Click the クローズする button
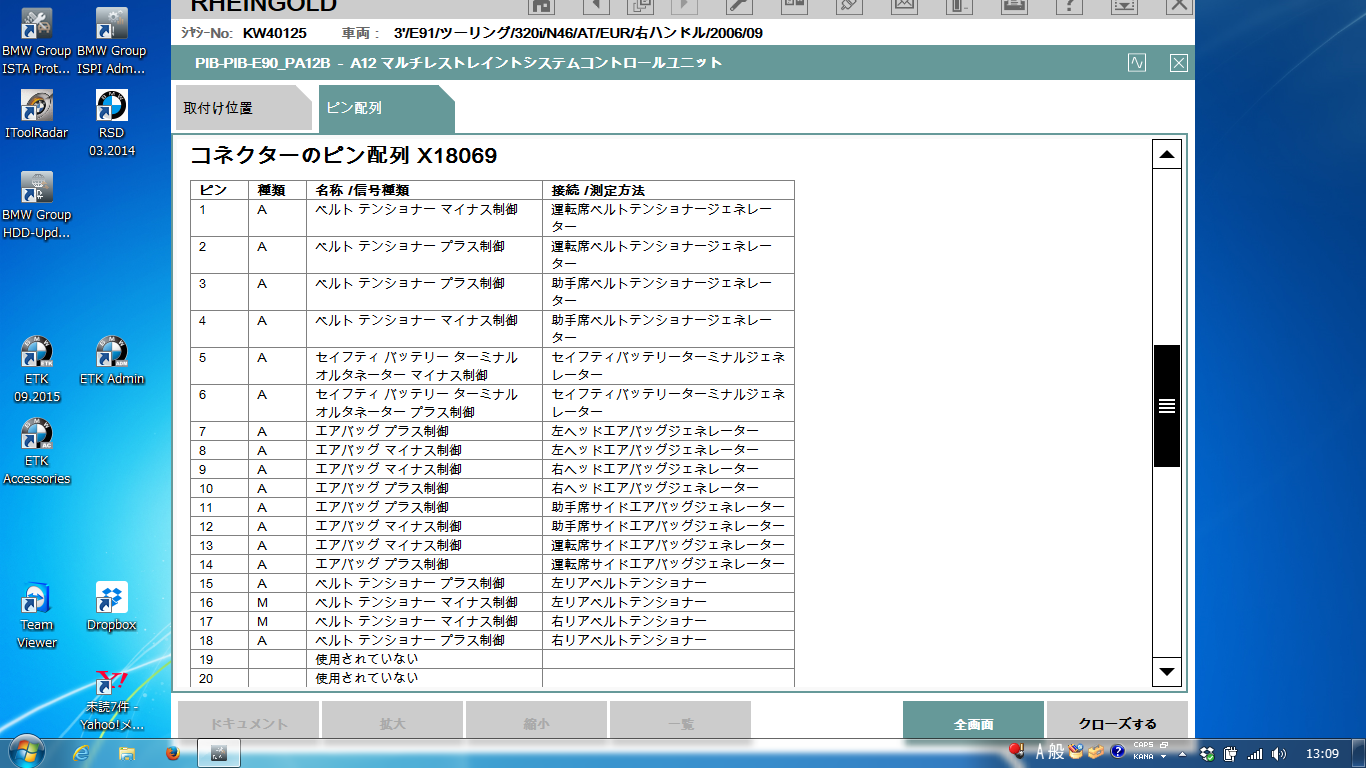1366x768 pixels. (x=1117, y=723)
